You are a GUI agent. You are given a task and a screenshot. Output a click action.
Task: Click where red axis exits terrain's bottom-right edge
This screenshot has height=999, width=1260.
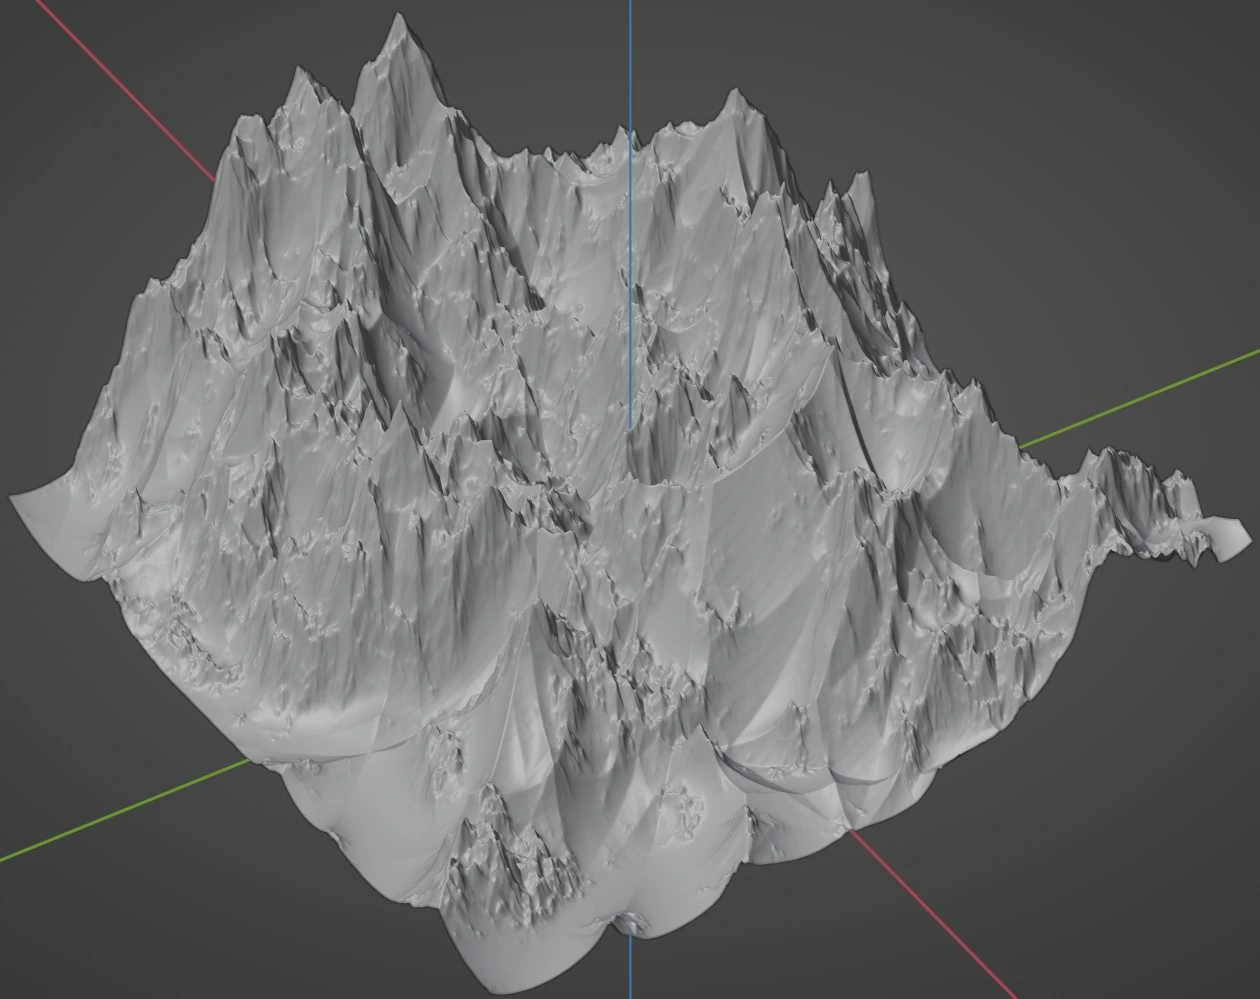point(851,831)
